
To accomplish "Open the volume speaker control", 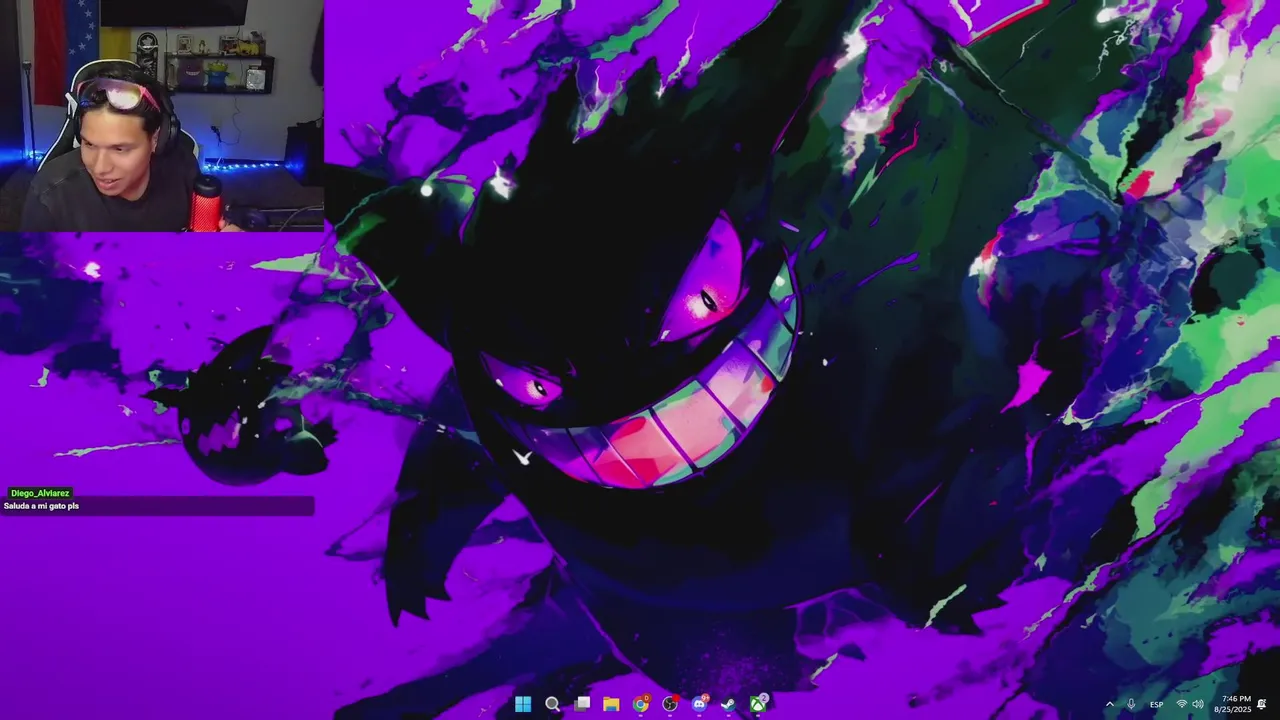I will point(1198,705).
